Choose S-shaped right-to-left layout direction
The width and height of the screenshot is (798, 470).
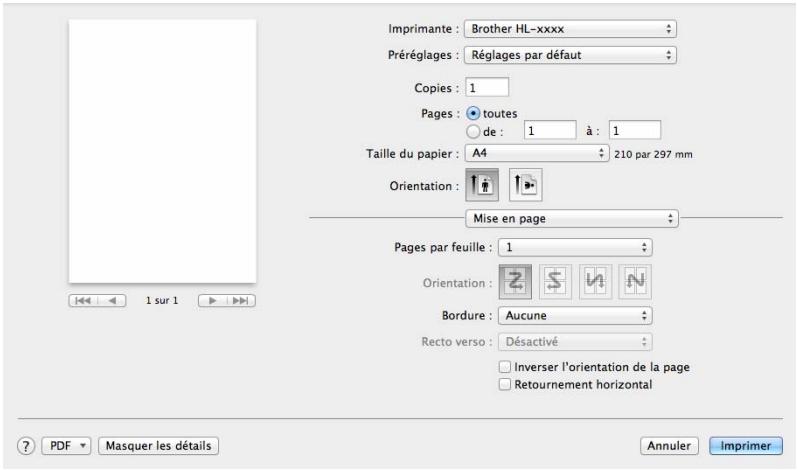[555, 281]
